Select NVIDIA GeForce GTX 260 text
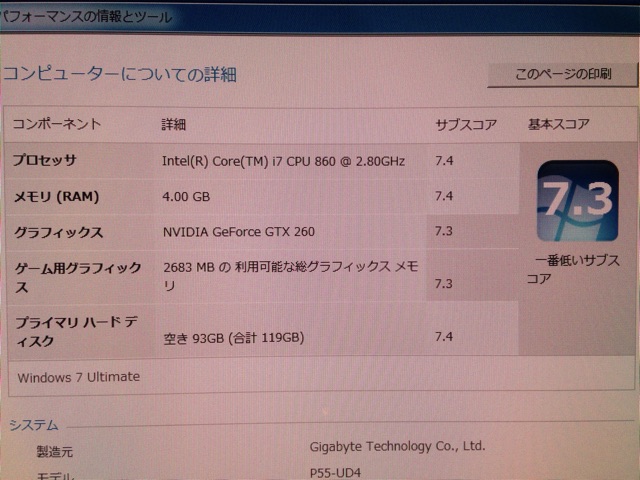Viewport: 640px width, 480px height. [x=239, y=232]
